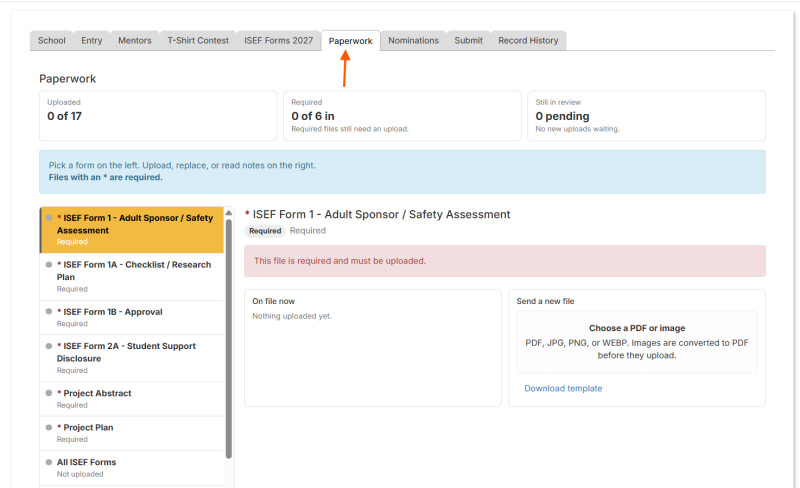Select the Project Abstract form item
The height and width of the screenshot is (488, 800).
pyautogui.click(x=132, y=399)
